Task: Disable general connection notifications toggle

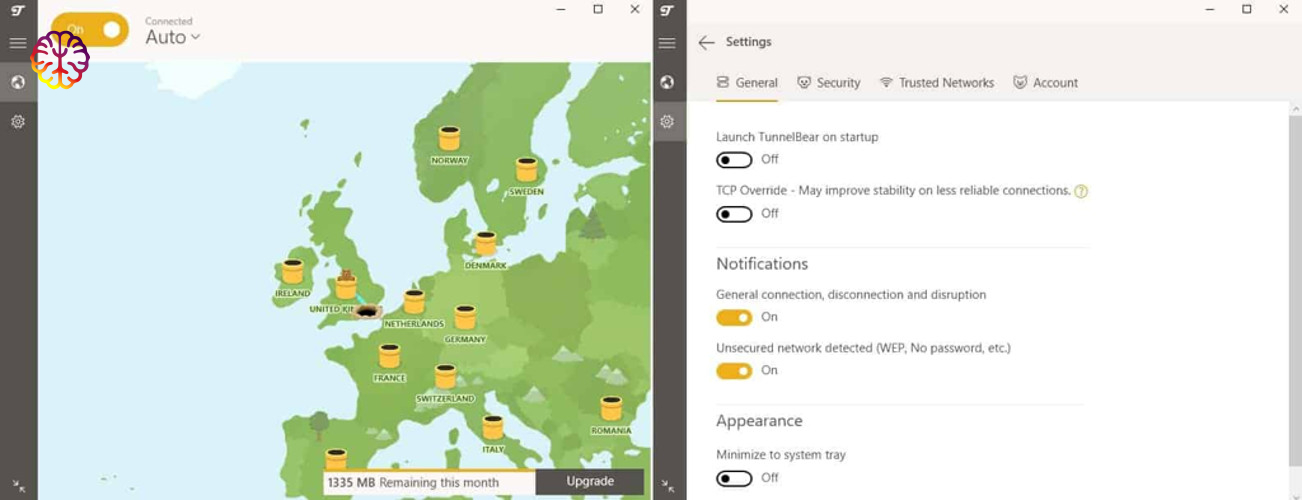Action: pos(734,317)
